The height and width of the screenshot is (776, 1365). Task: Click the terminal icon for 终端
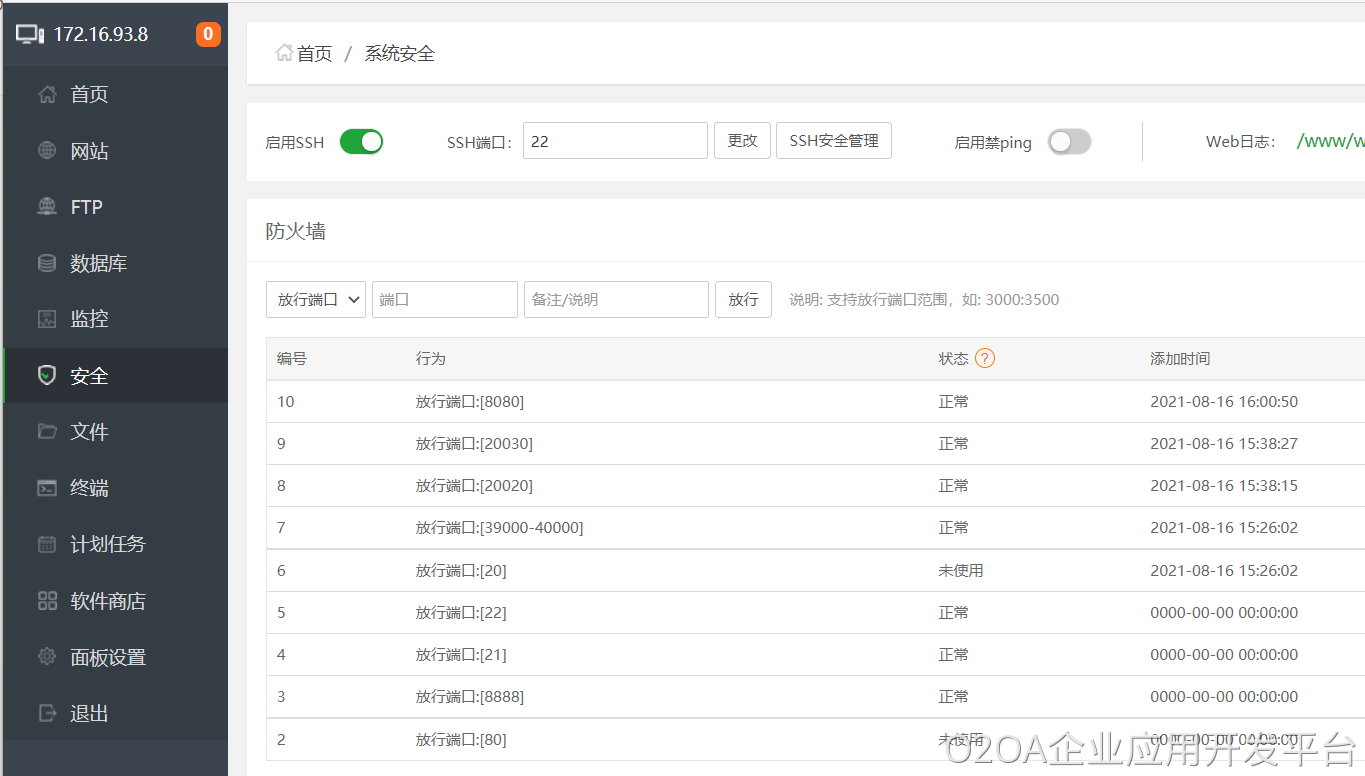47,488
